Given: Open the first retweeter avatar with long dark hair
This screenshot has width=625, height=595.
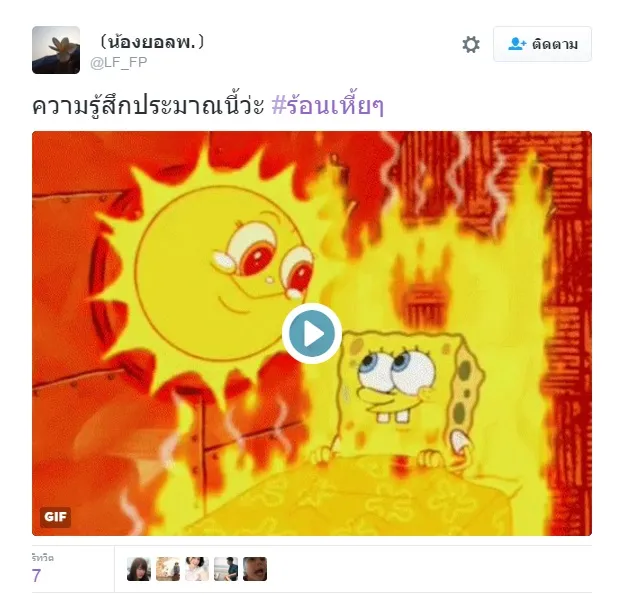Looking at the screenshot, I should pyautogui.click(x=139, y=569).
